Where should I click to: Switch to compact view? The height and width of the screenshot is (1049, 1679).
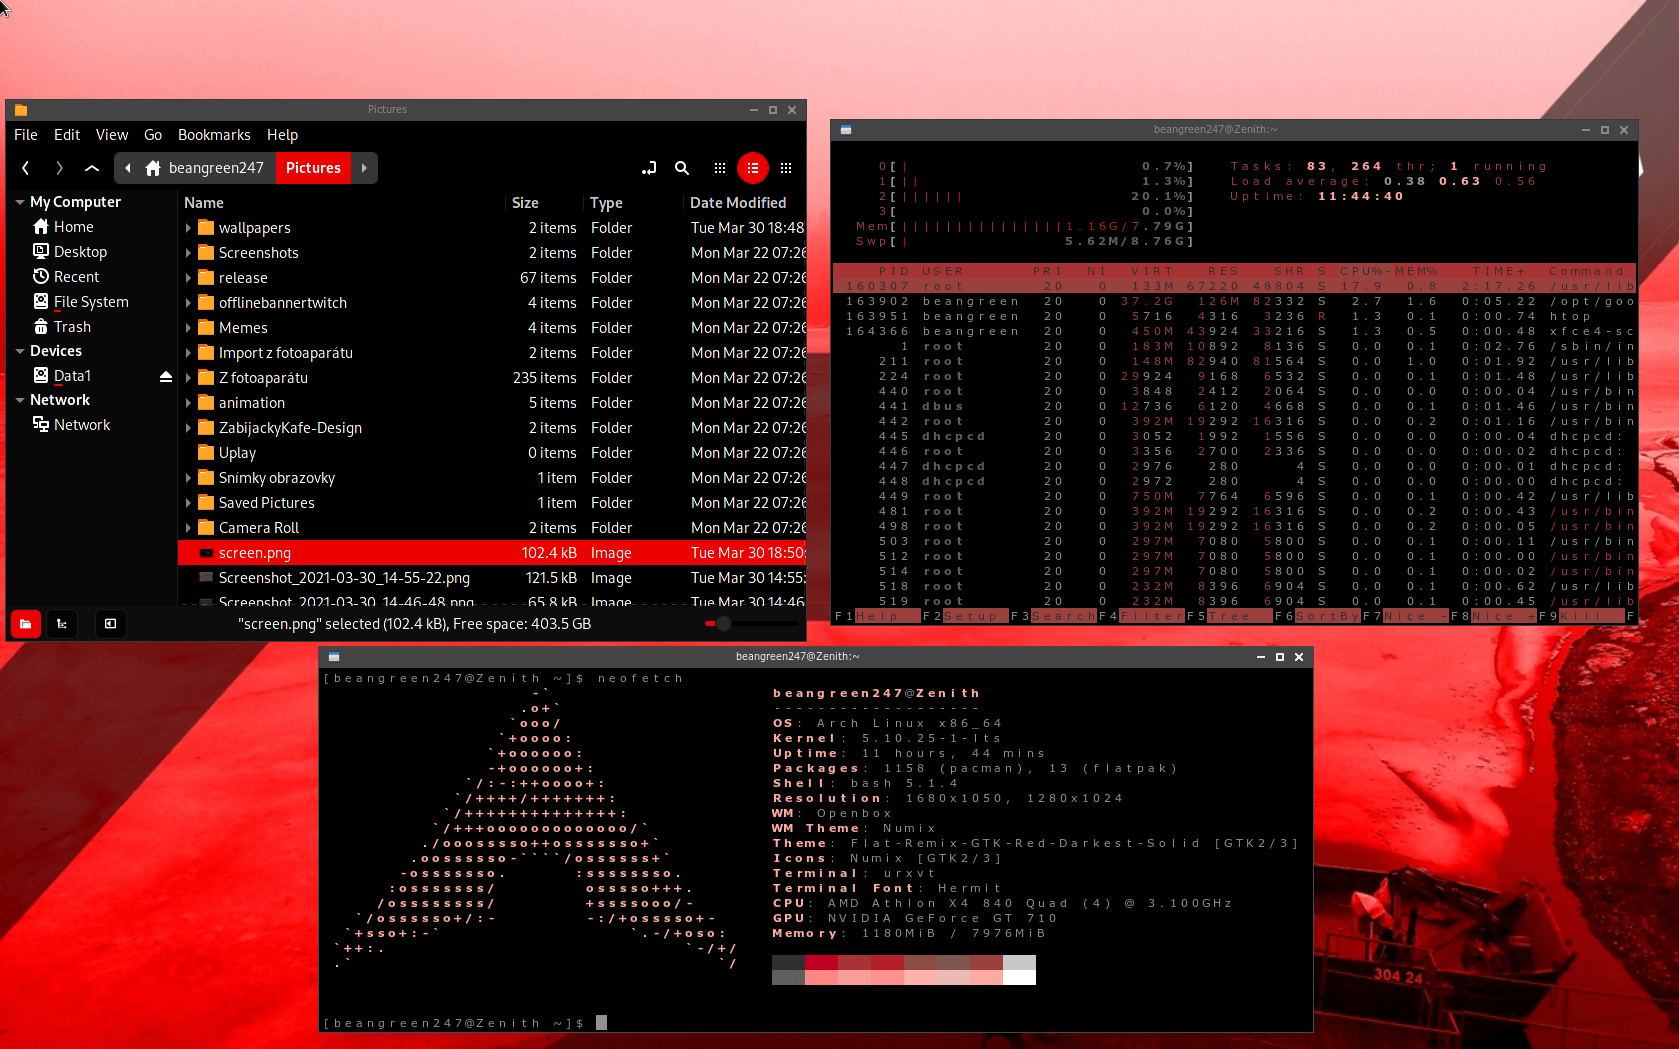pyautogui.click(x=786, y=168)
